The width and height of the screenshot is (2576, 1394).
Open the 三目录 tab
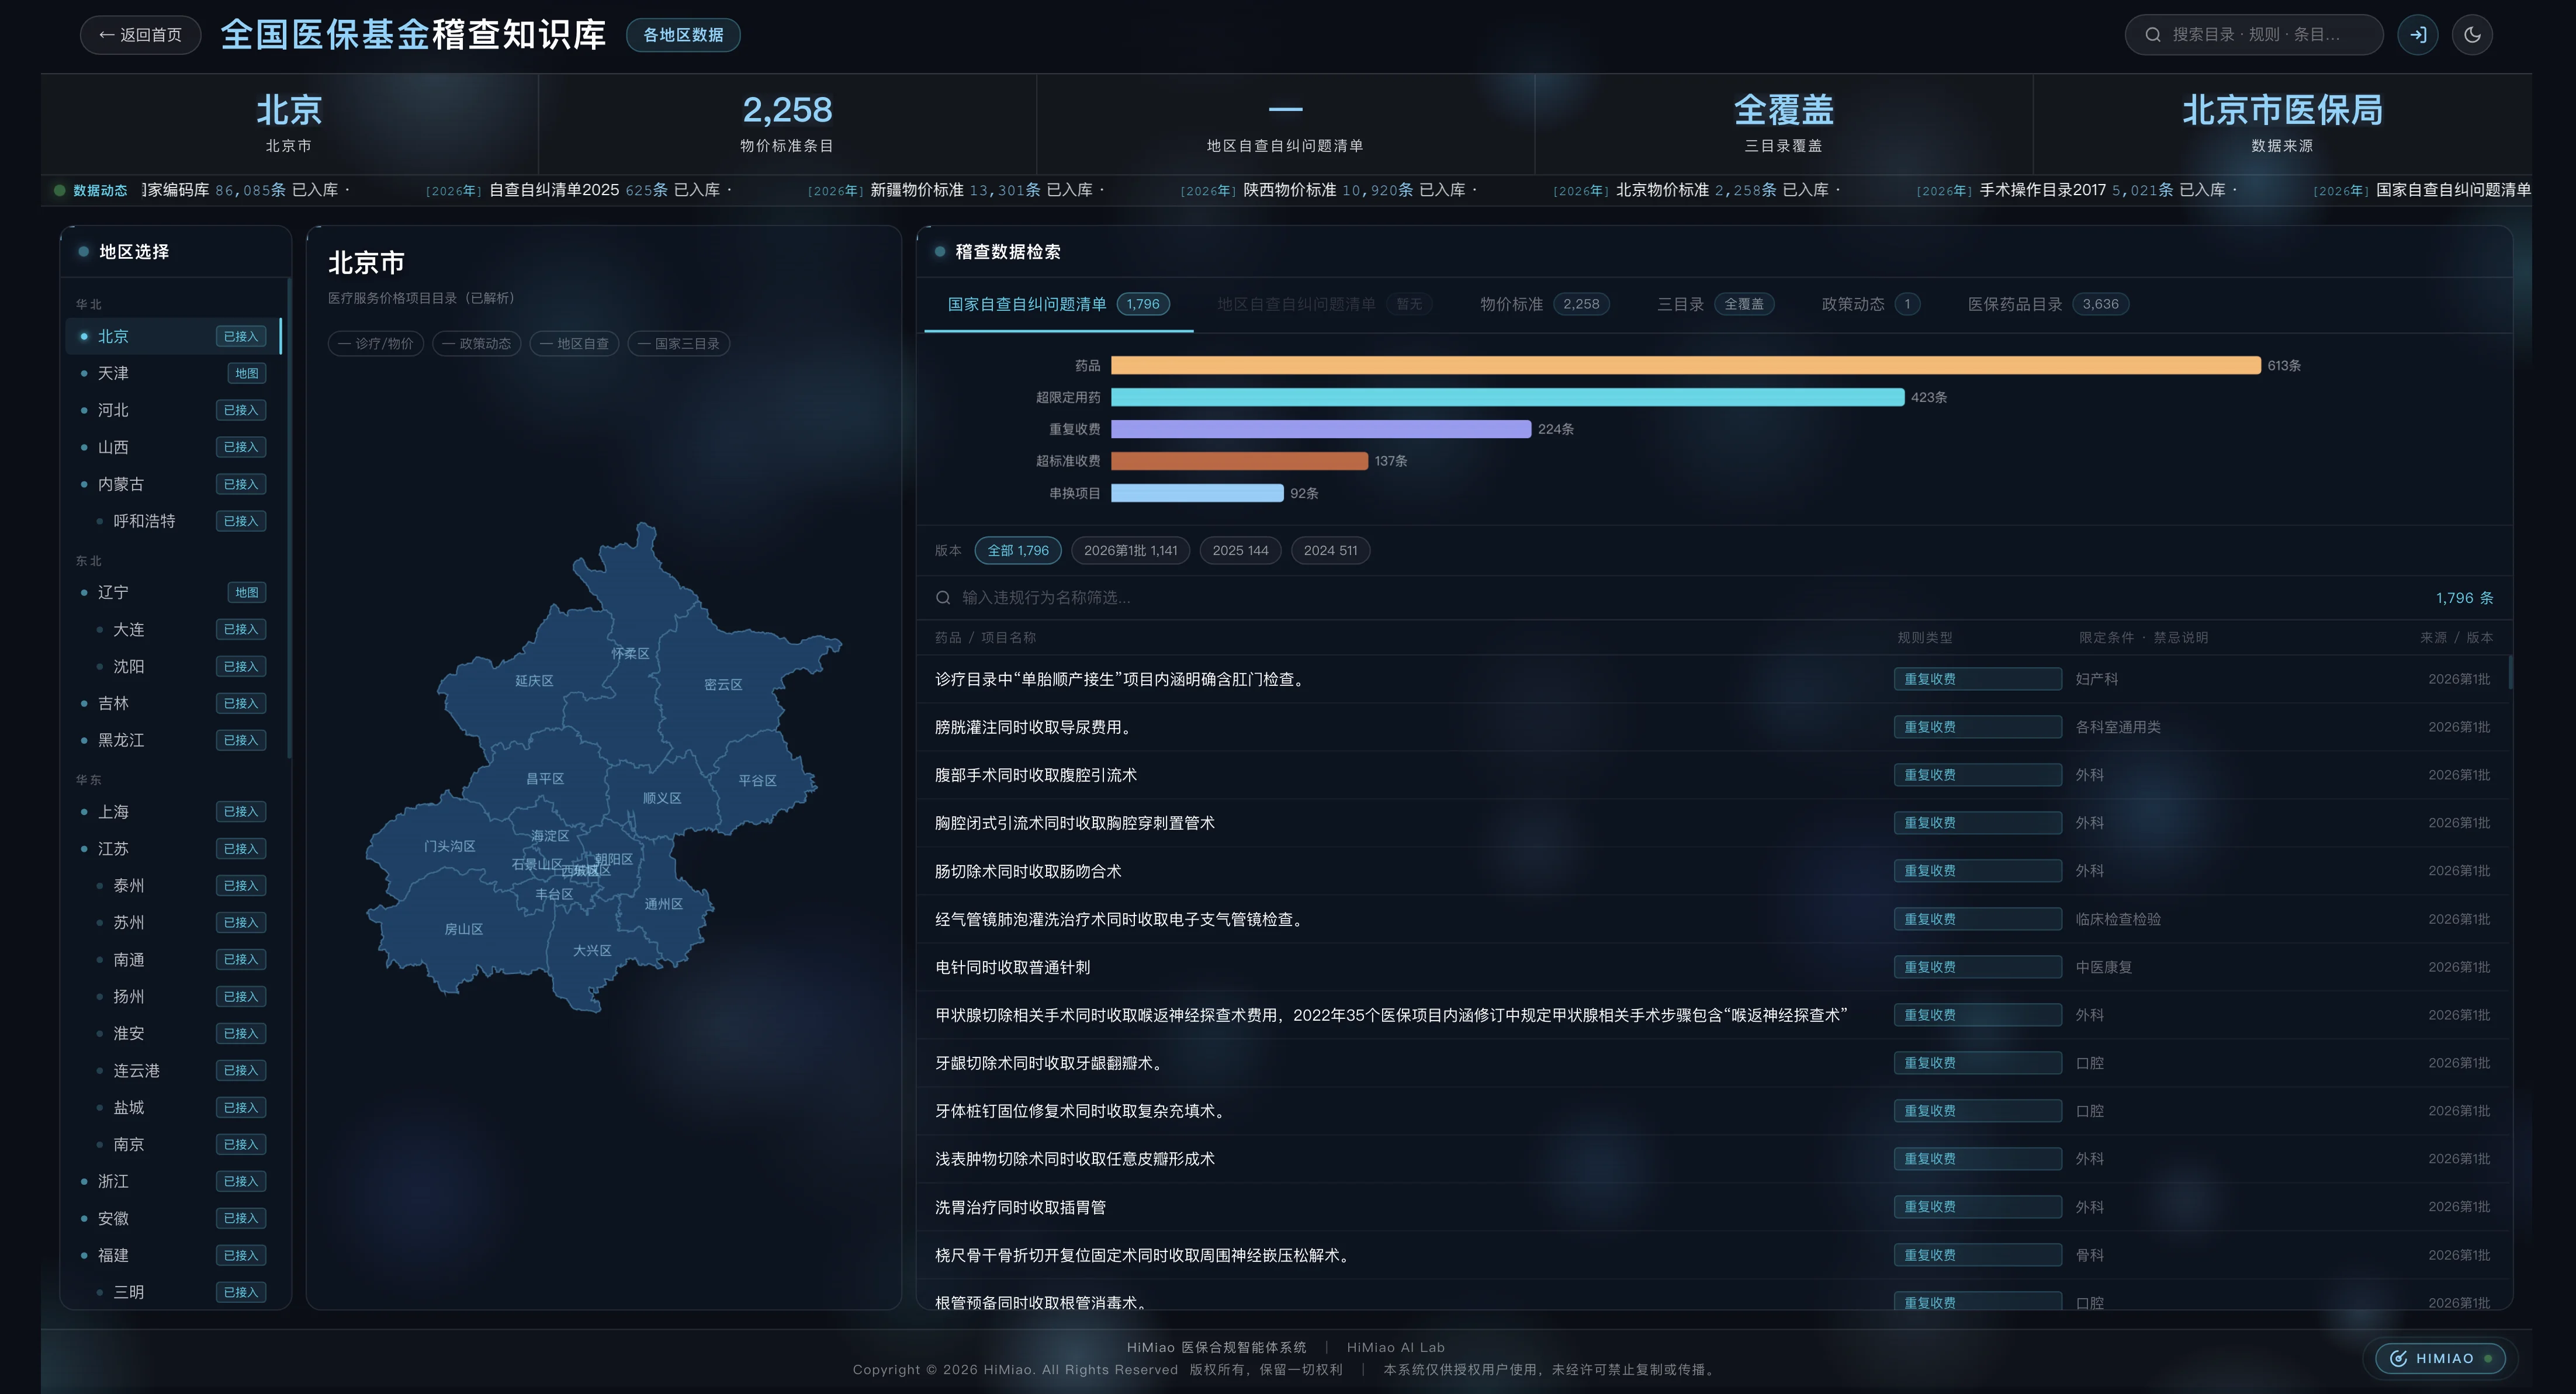[1715, 304]
